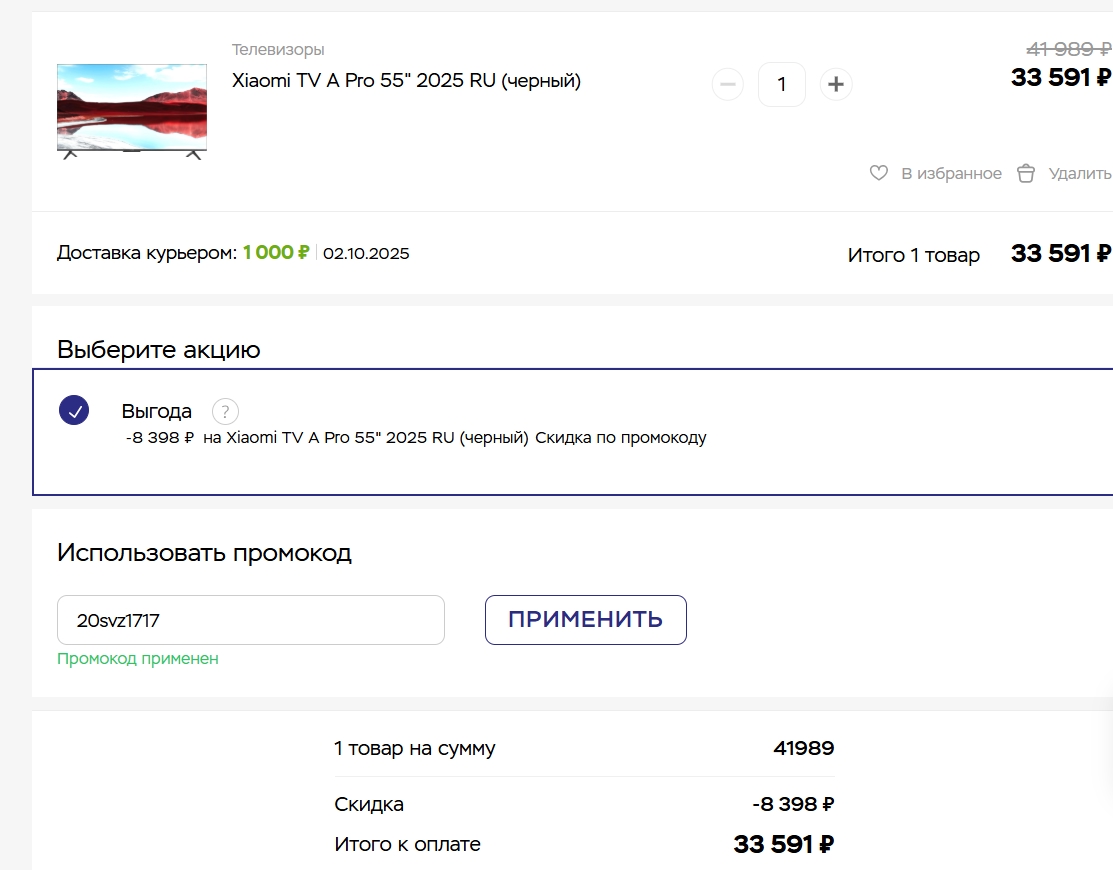Screen dimensions: 1113x870
Task: Click the ПРИМЕНИТЬ button
Action: pos(586,620)
